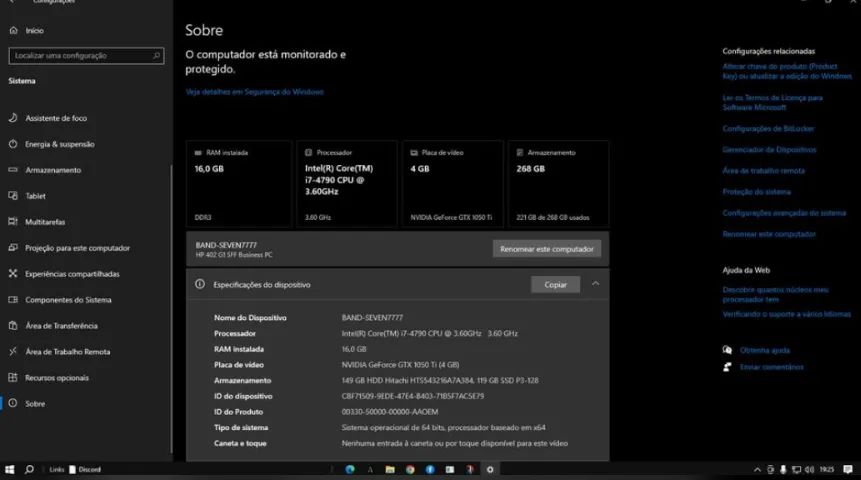861x480 pixels.
Task: Click the magnifier icon in settings search box
Action: (156, 55)
